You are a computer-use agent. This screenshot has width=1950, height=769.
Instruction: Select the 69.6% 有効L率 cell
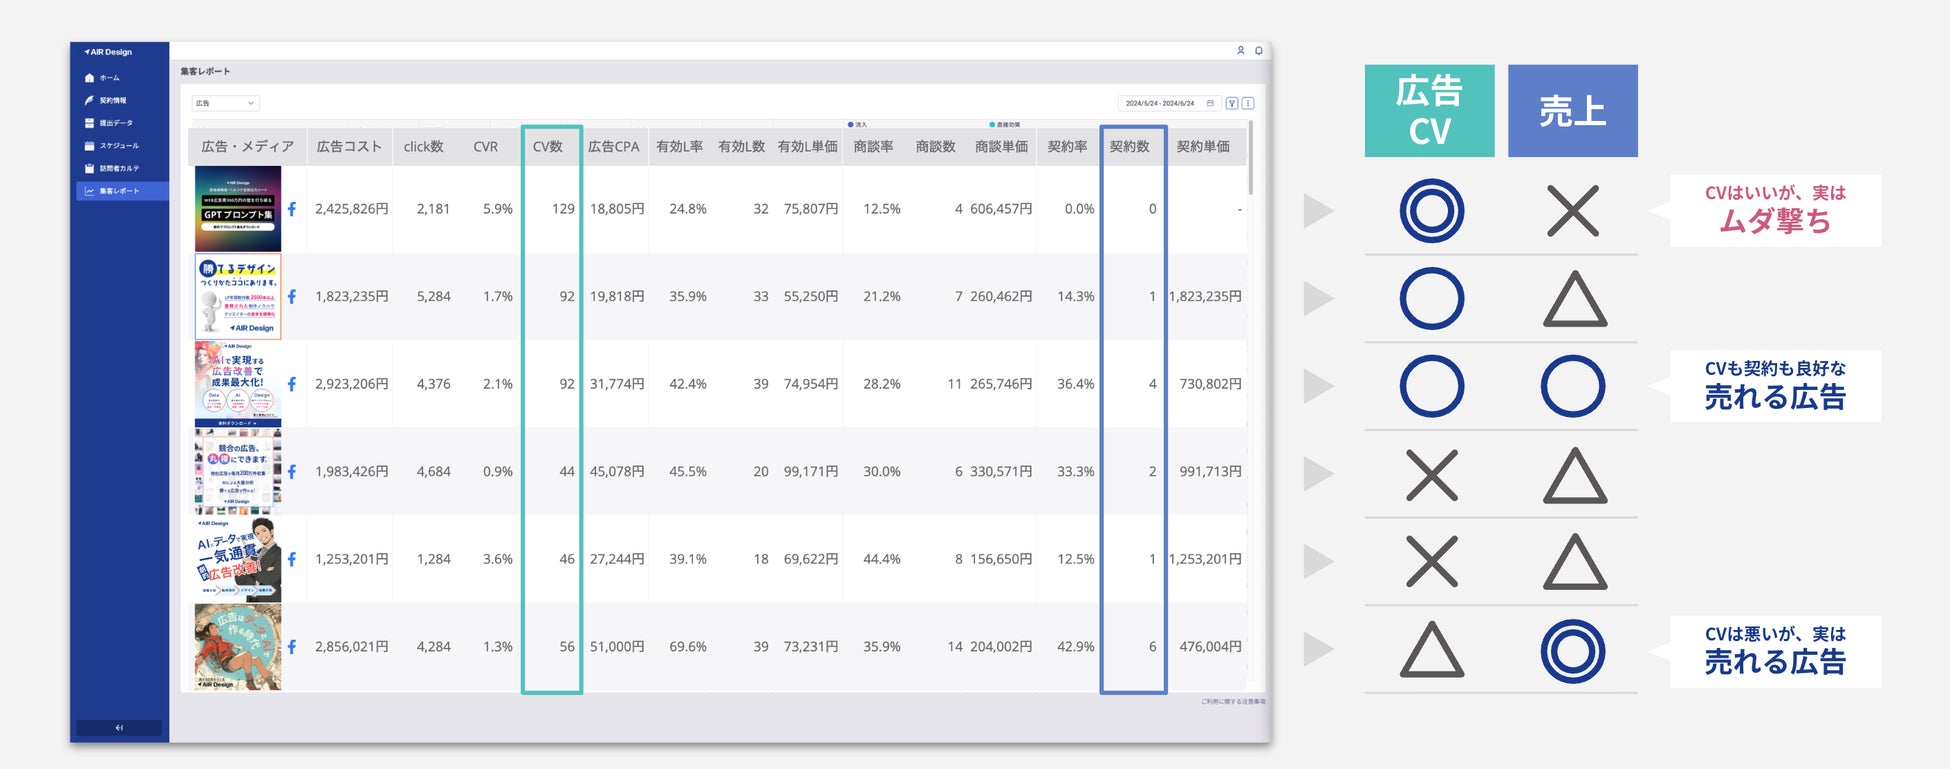tap(688, 647)
